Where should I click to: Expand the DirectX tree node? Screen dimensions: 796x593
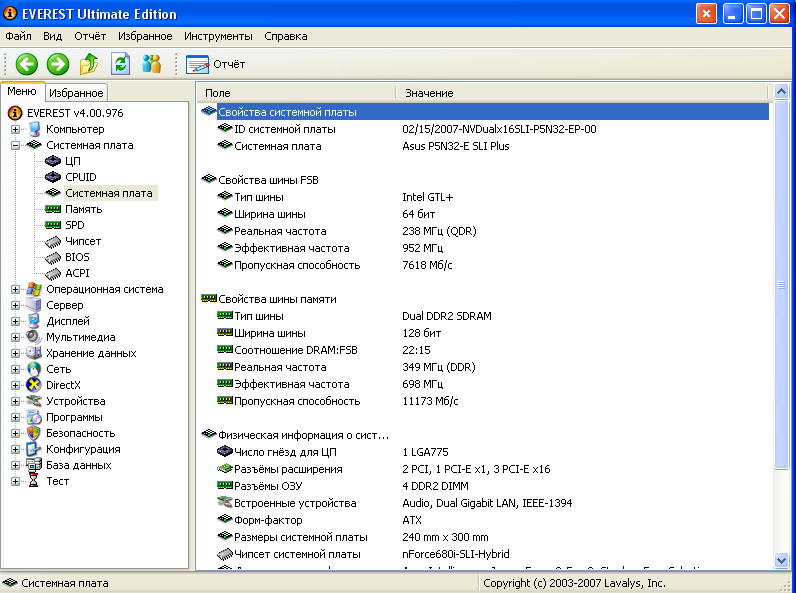15,385
